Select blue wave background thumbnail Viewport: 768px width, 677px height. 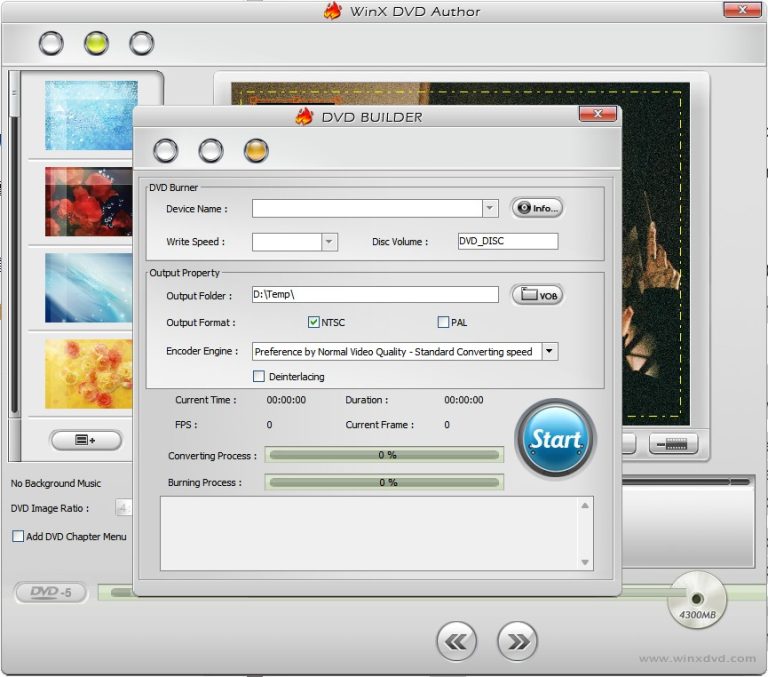[x=89, y=288]
